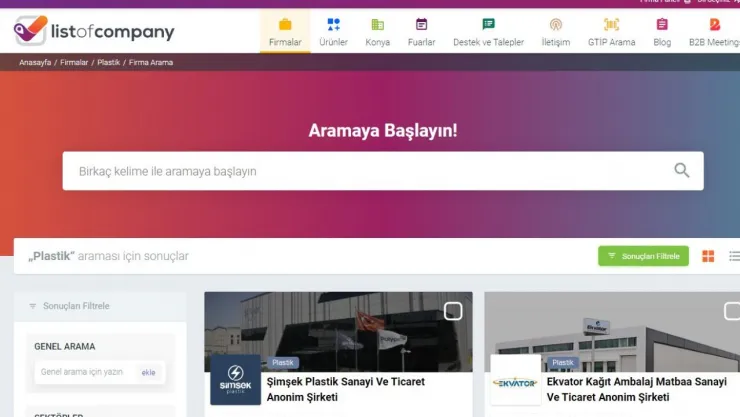
Task: Click the ekle button in Genel Arama
Action: [x=148, y=372]
